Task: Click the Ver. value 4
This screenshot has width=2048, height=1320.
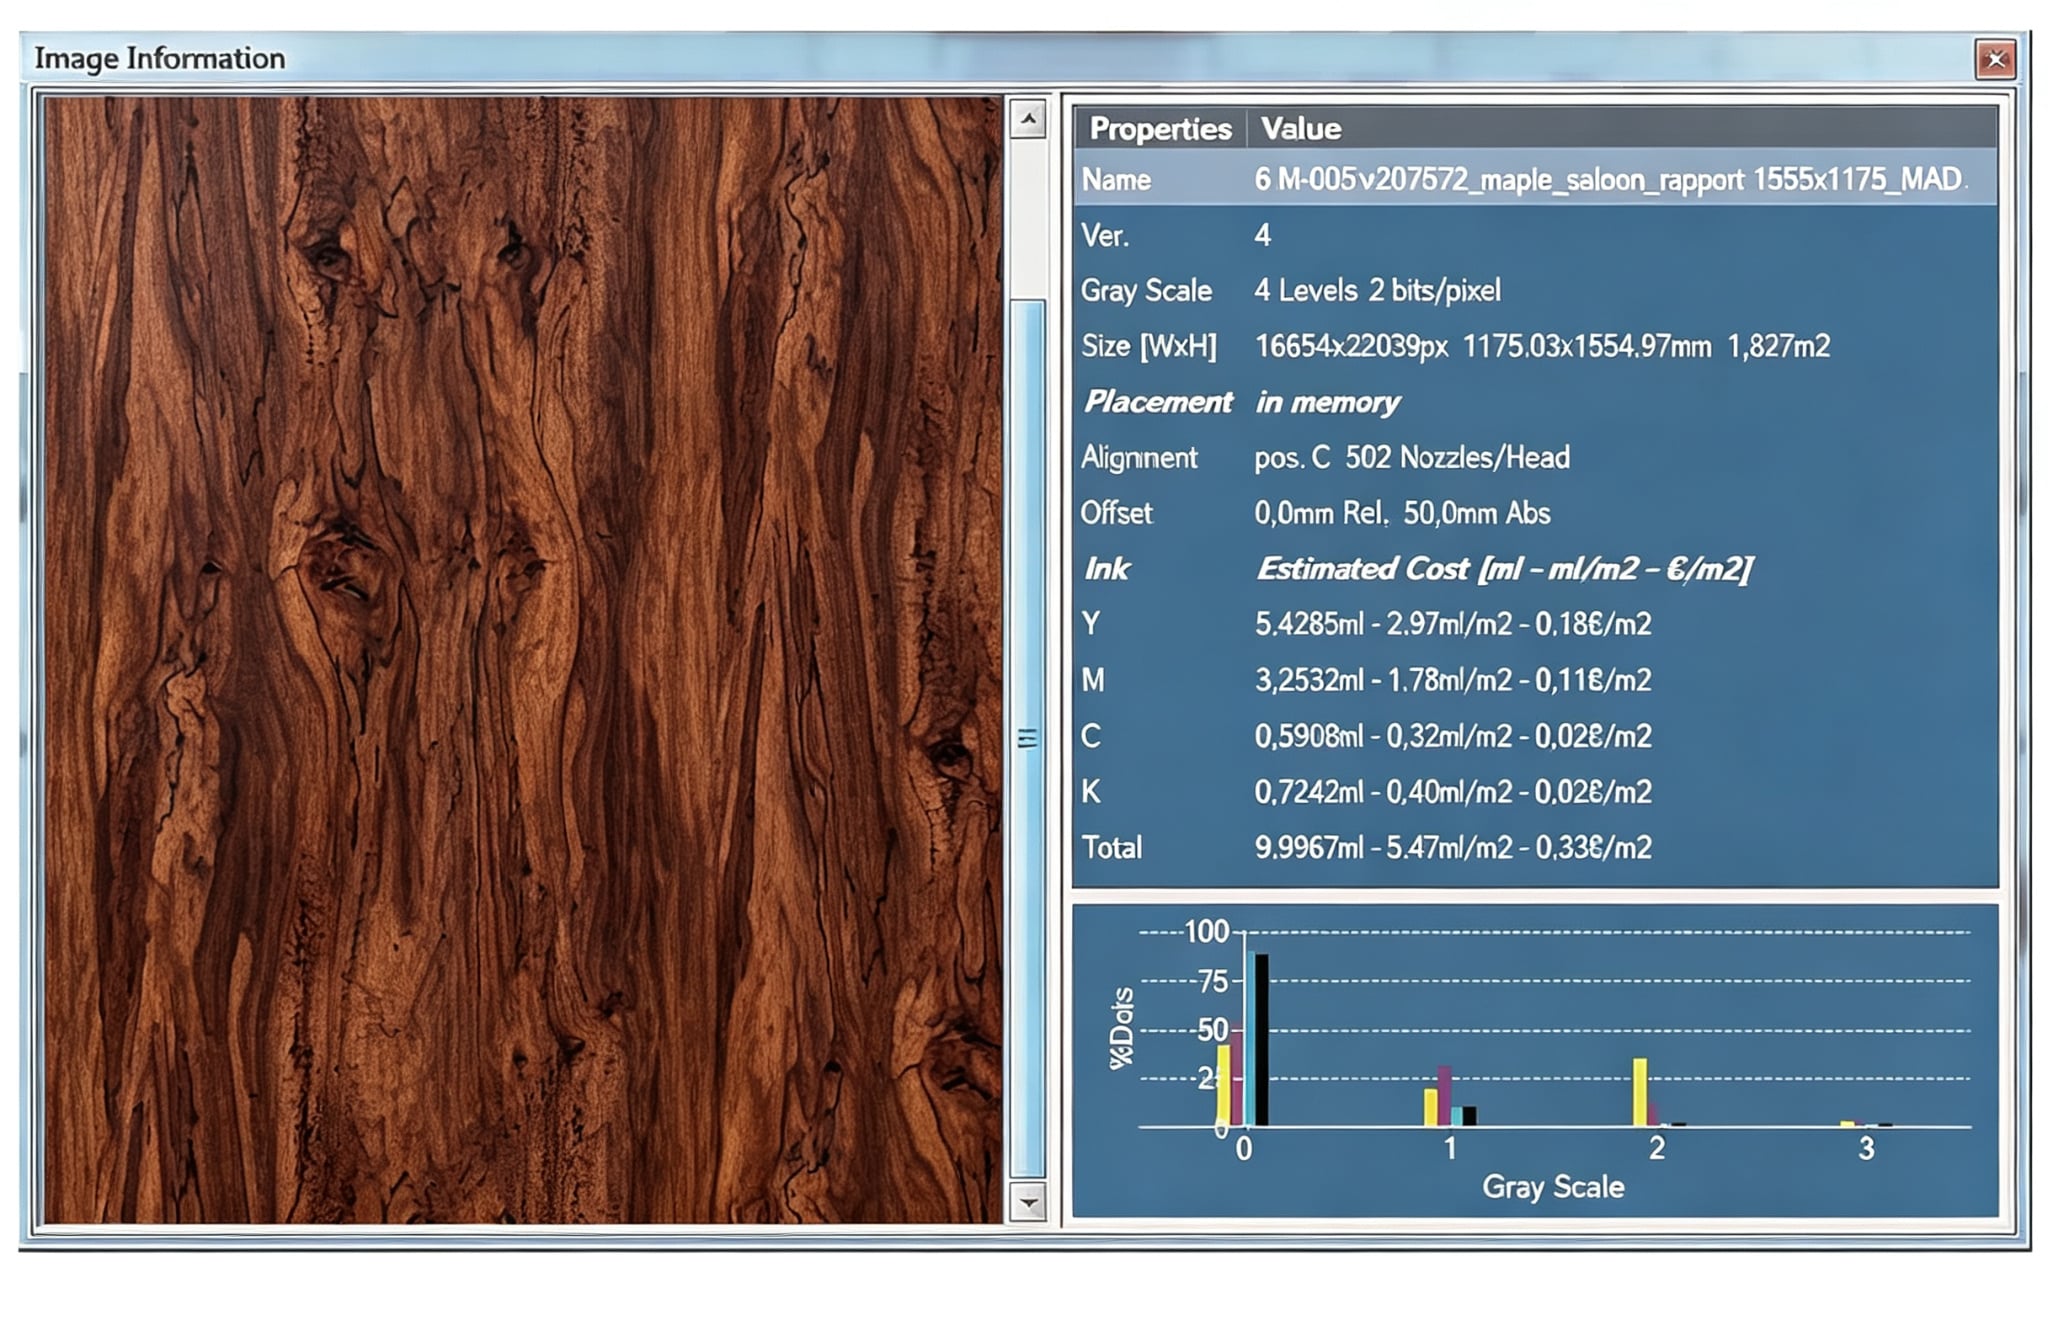Action: (x=1262, y=236)
